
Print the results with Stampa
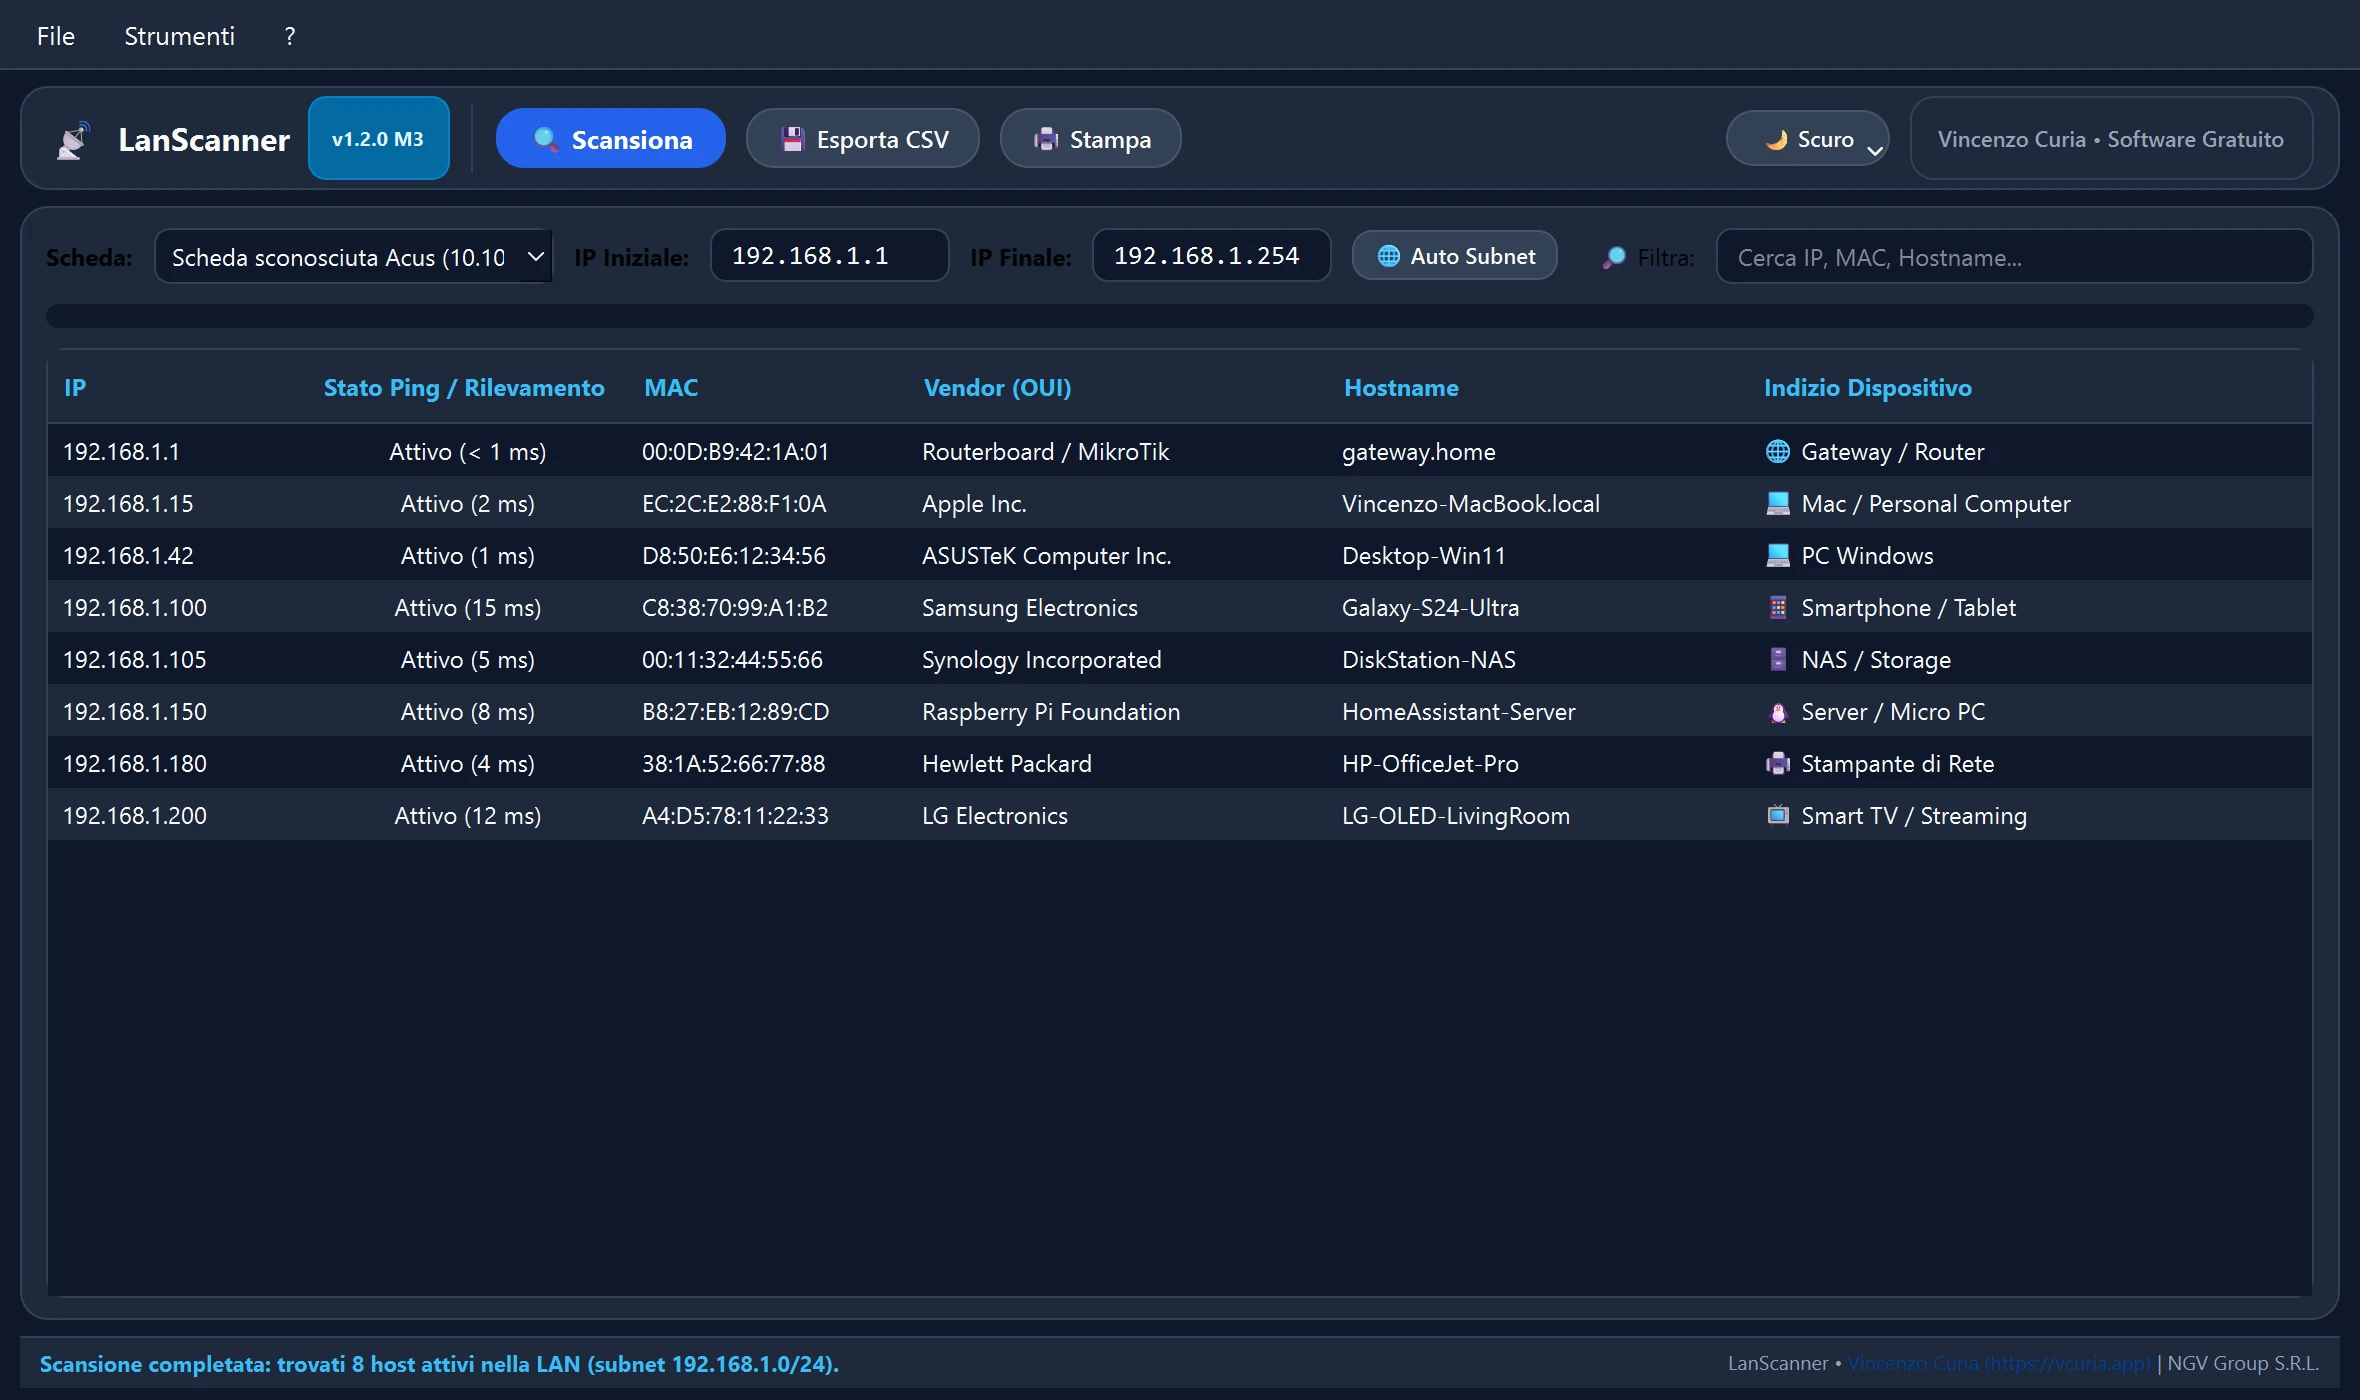click(1091, 139)
